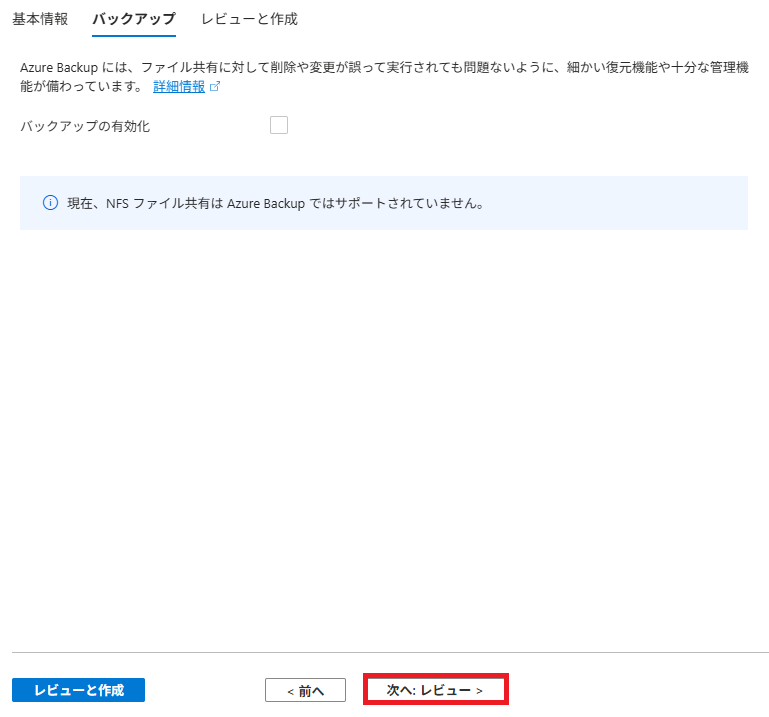Click the NFS ファイル共有 notice text
The height and width of the screenshot is (717, 769).
coord(276,203)
